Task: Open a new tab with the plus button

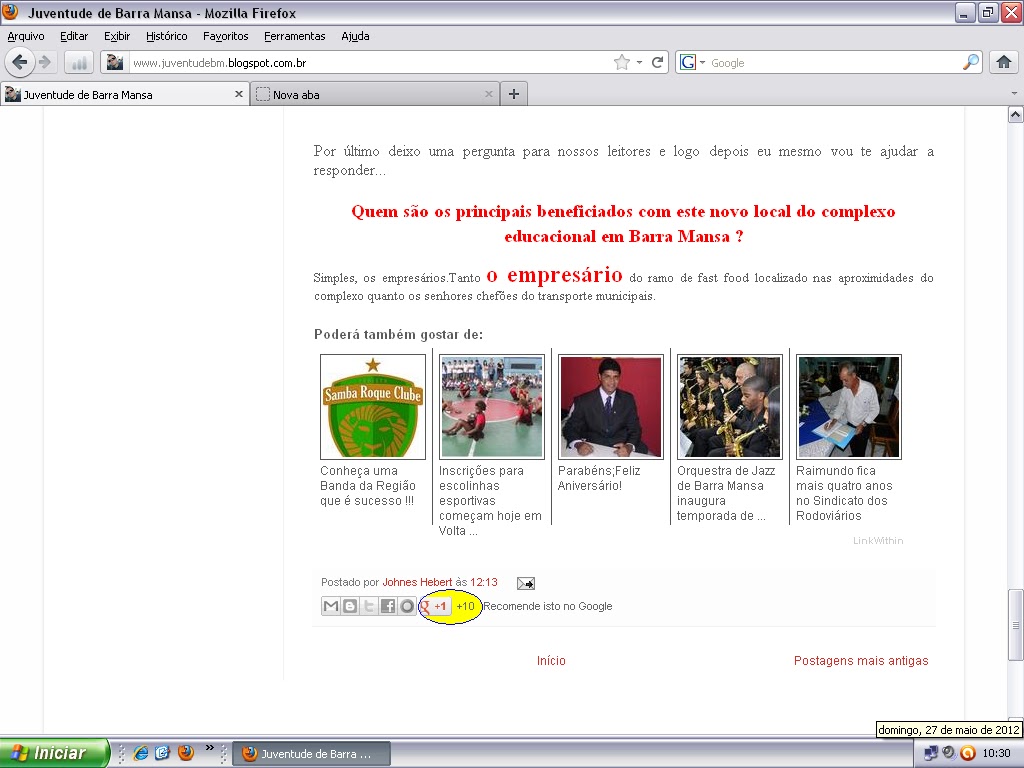Action: pos(514,95)
